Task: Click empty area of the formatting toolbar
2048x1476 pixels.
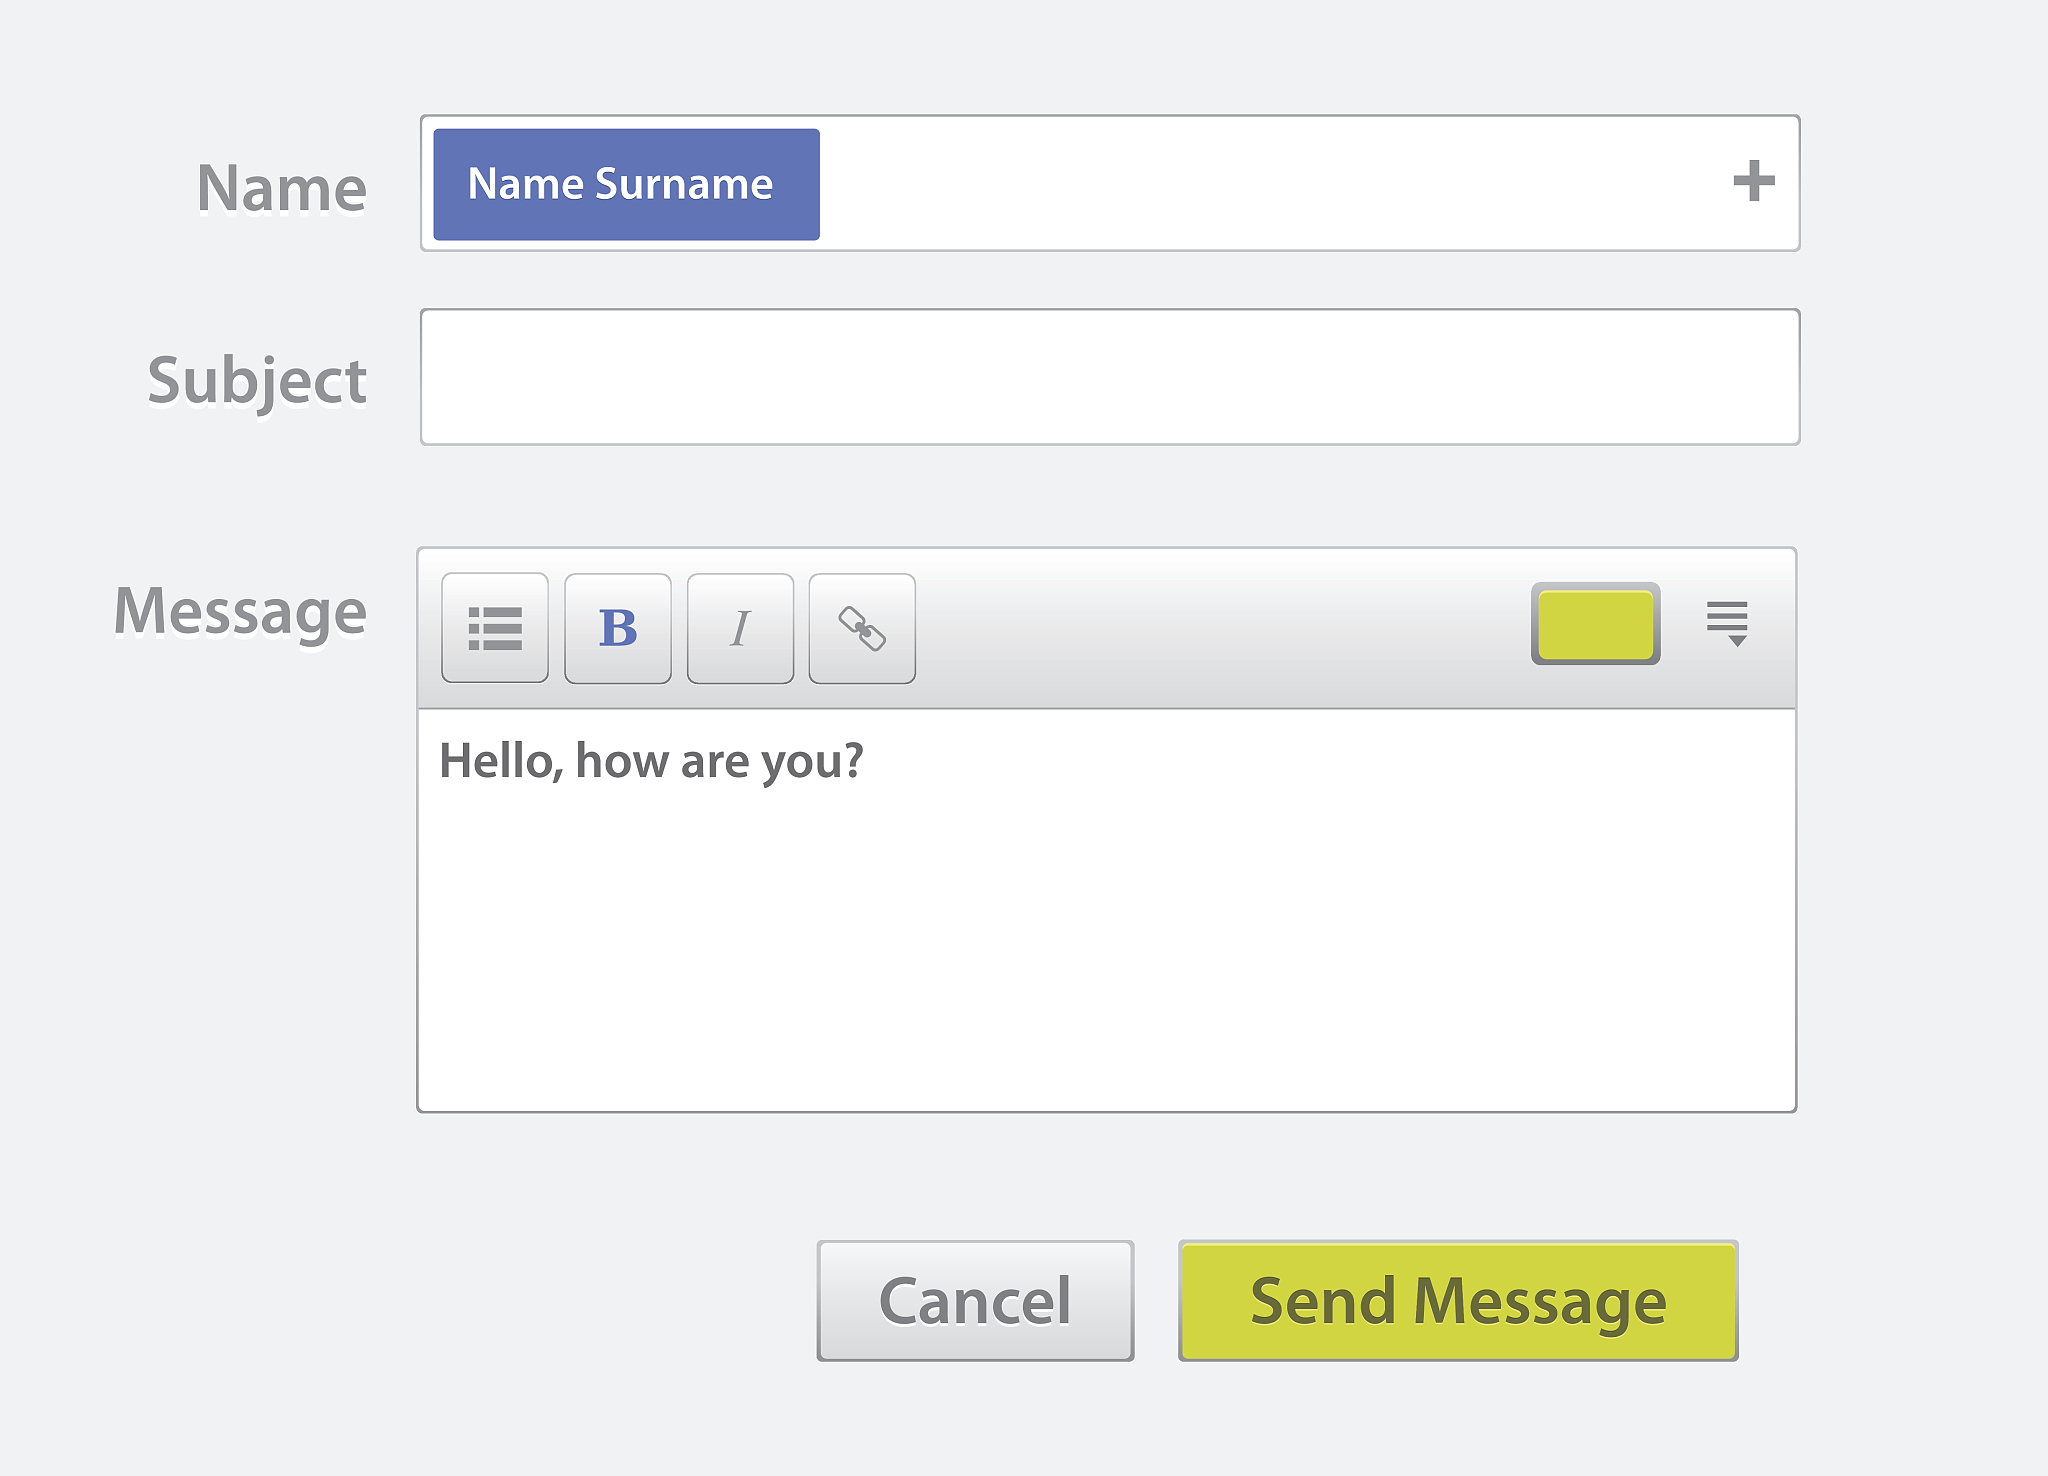Action: tap(1220, 629)
